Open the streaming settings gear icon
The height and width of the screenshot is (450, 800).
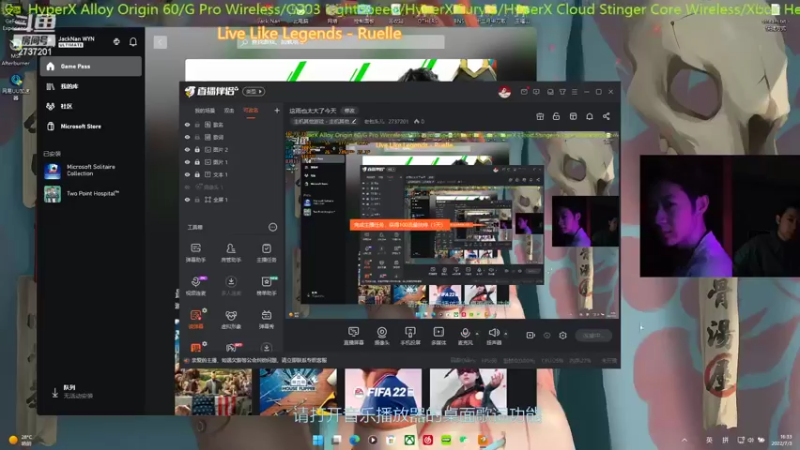tap(563, 335)
